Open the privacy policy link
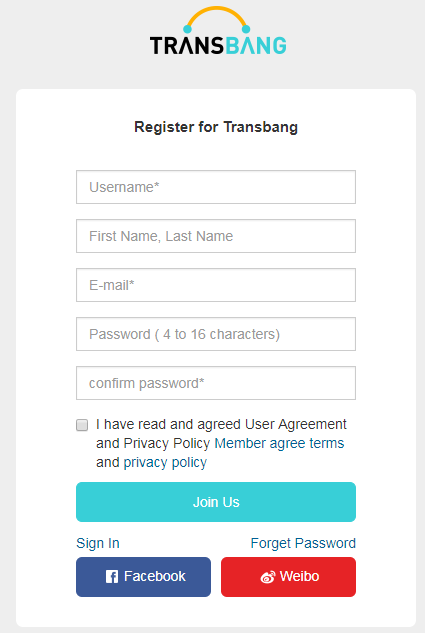 (x=165, y=462)
